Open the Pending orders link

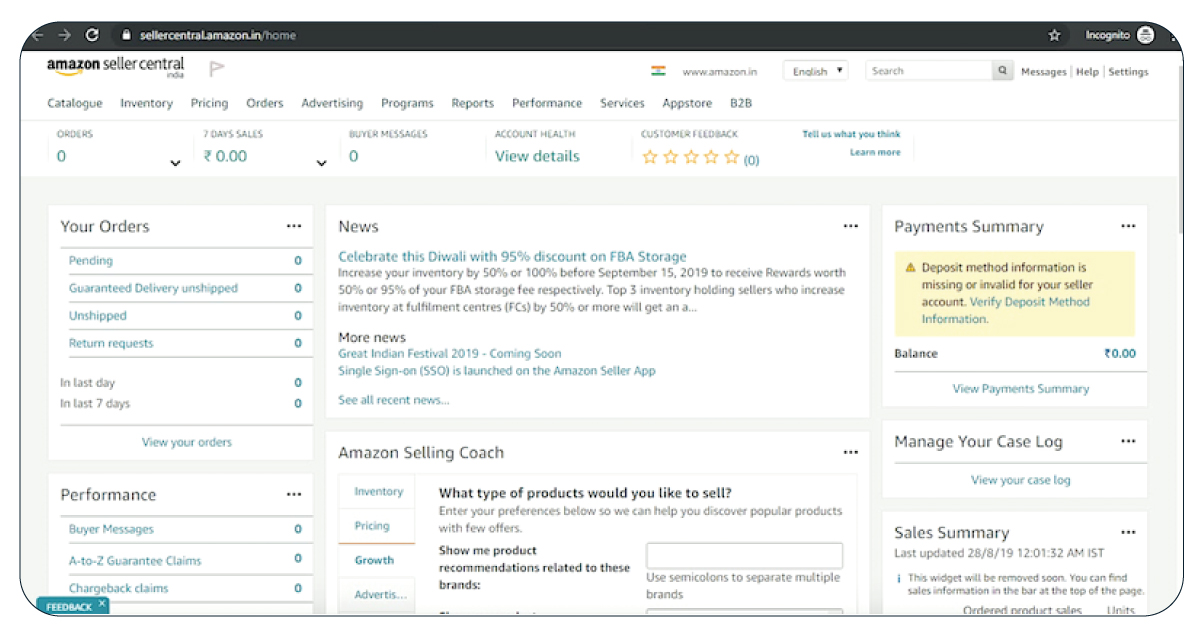click(x=91, y=261)
